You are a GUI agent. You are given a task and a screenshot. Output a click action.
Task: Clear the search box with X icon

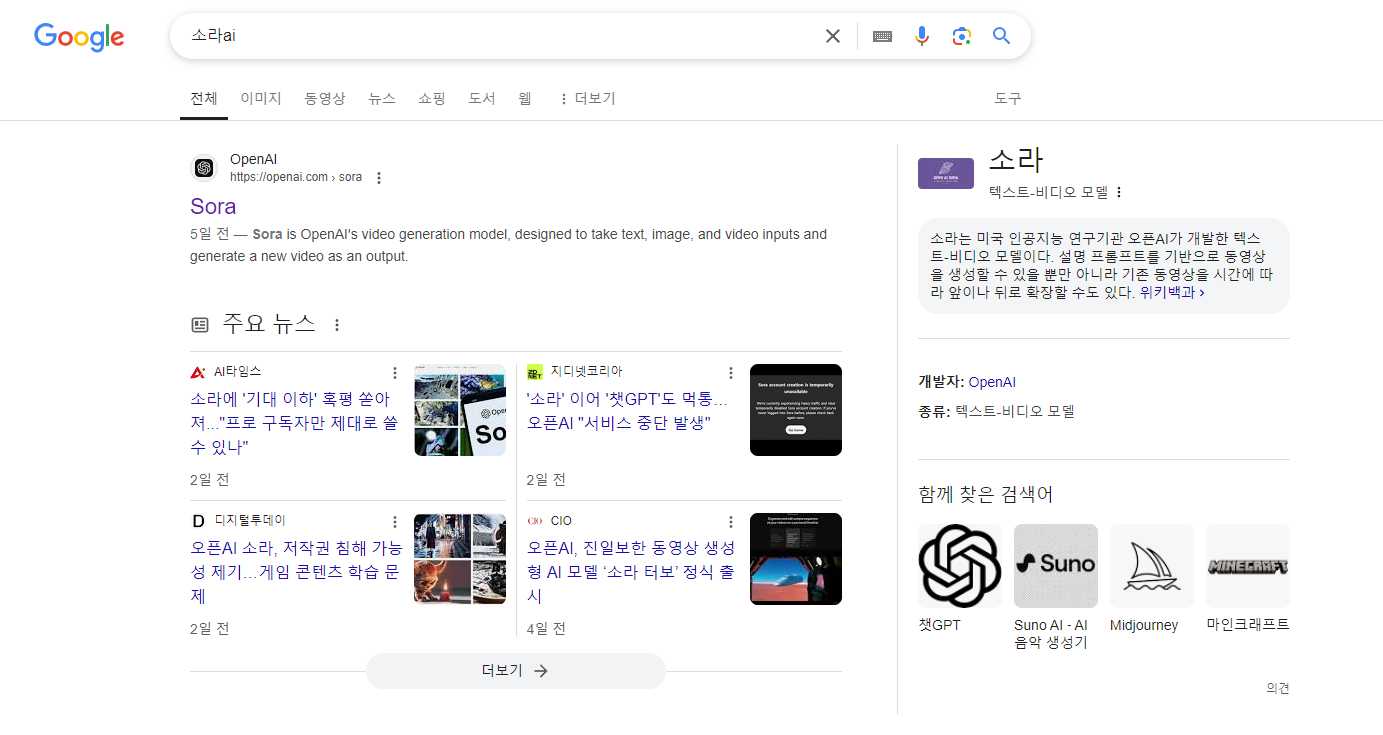click(832, 36)
